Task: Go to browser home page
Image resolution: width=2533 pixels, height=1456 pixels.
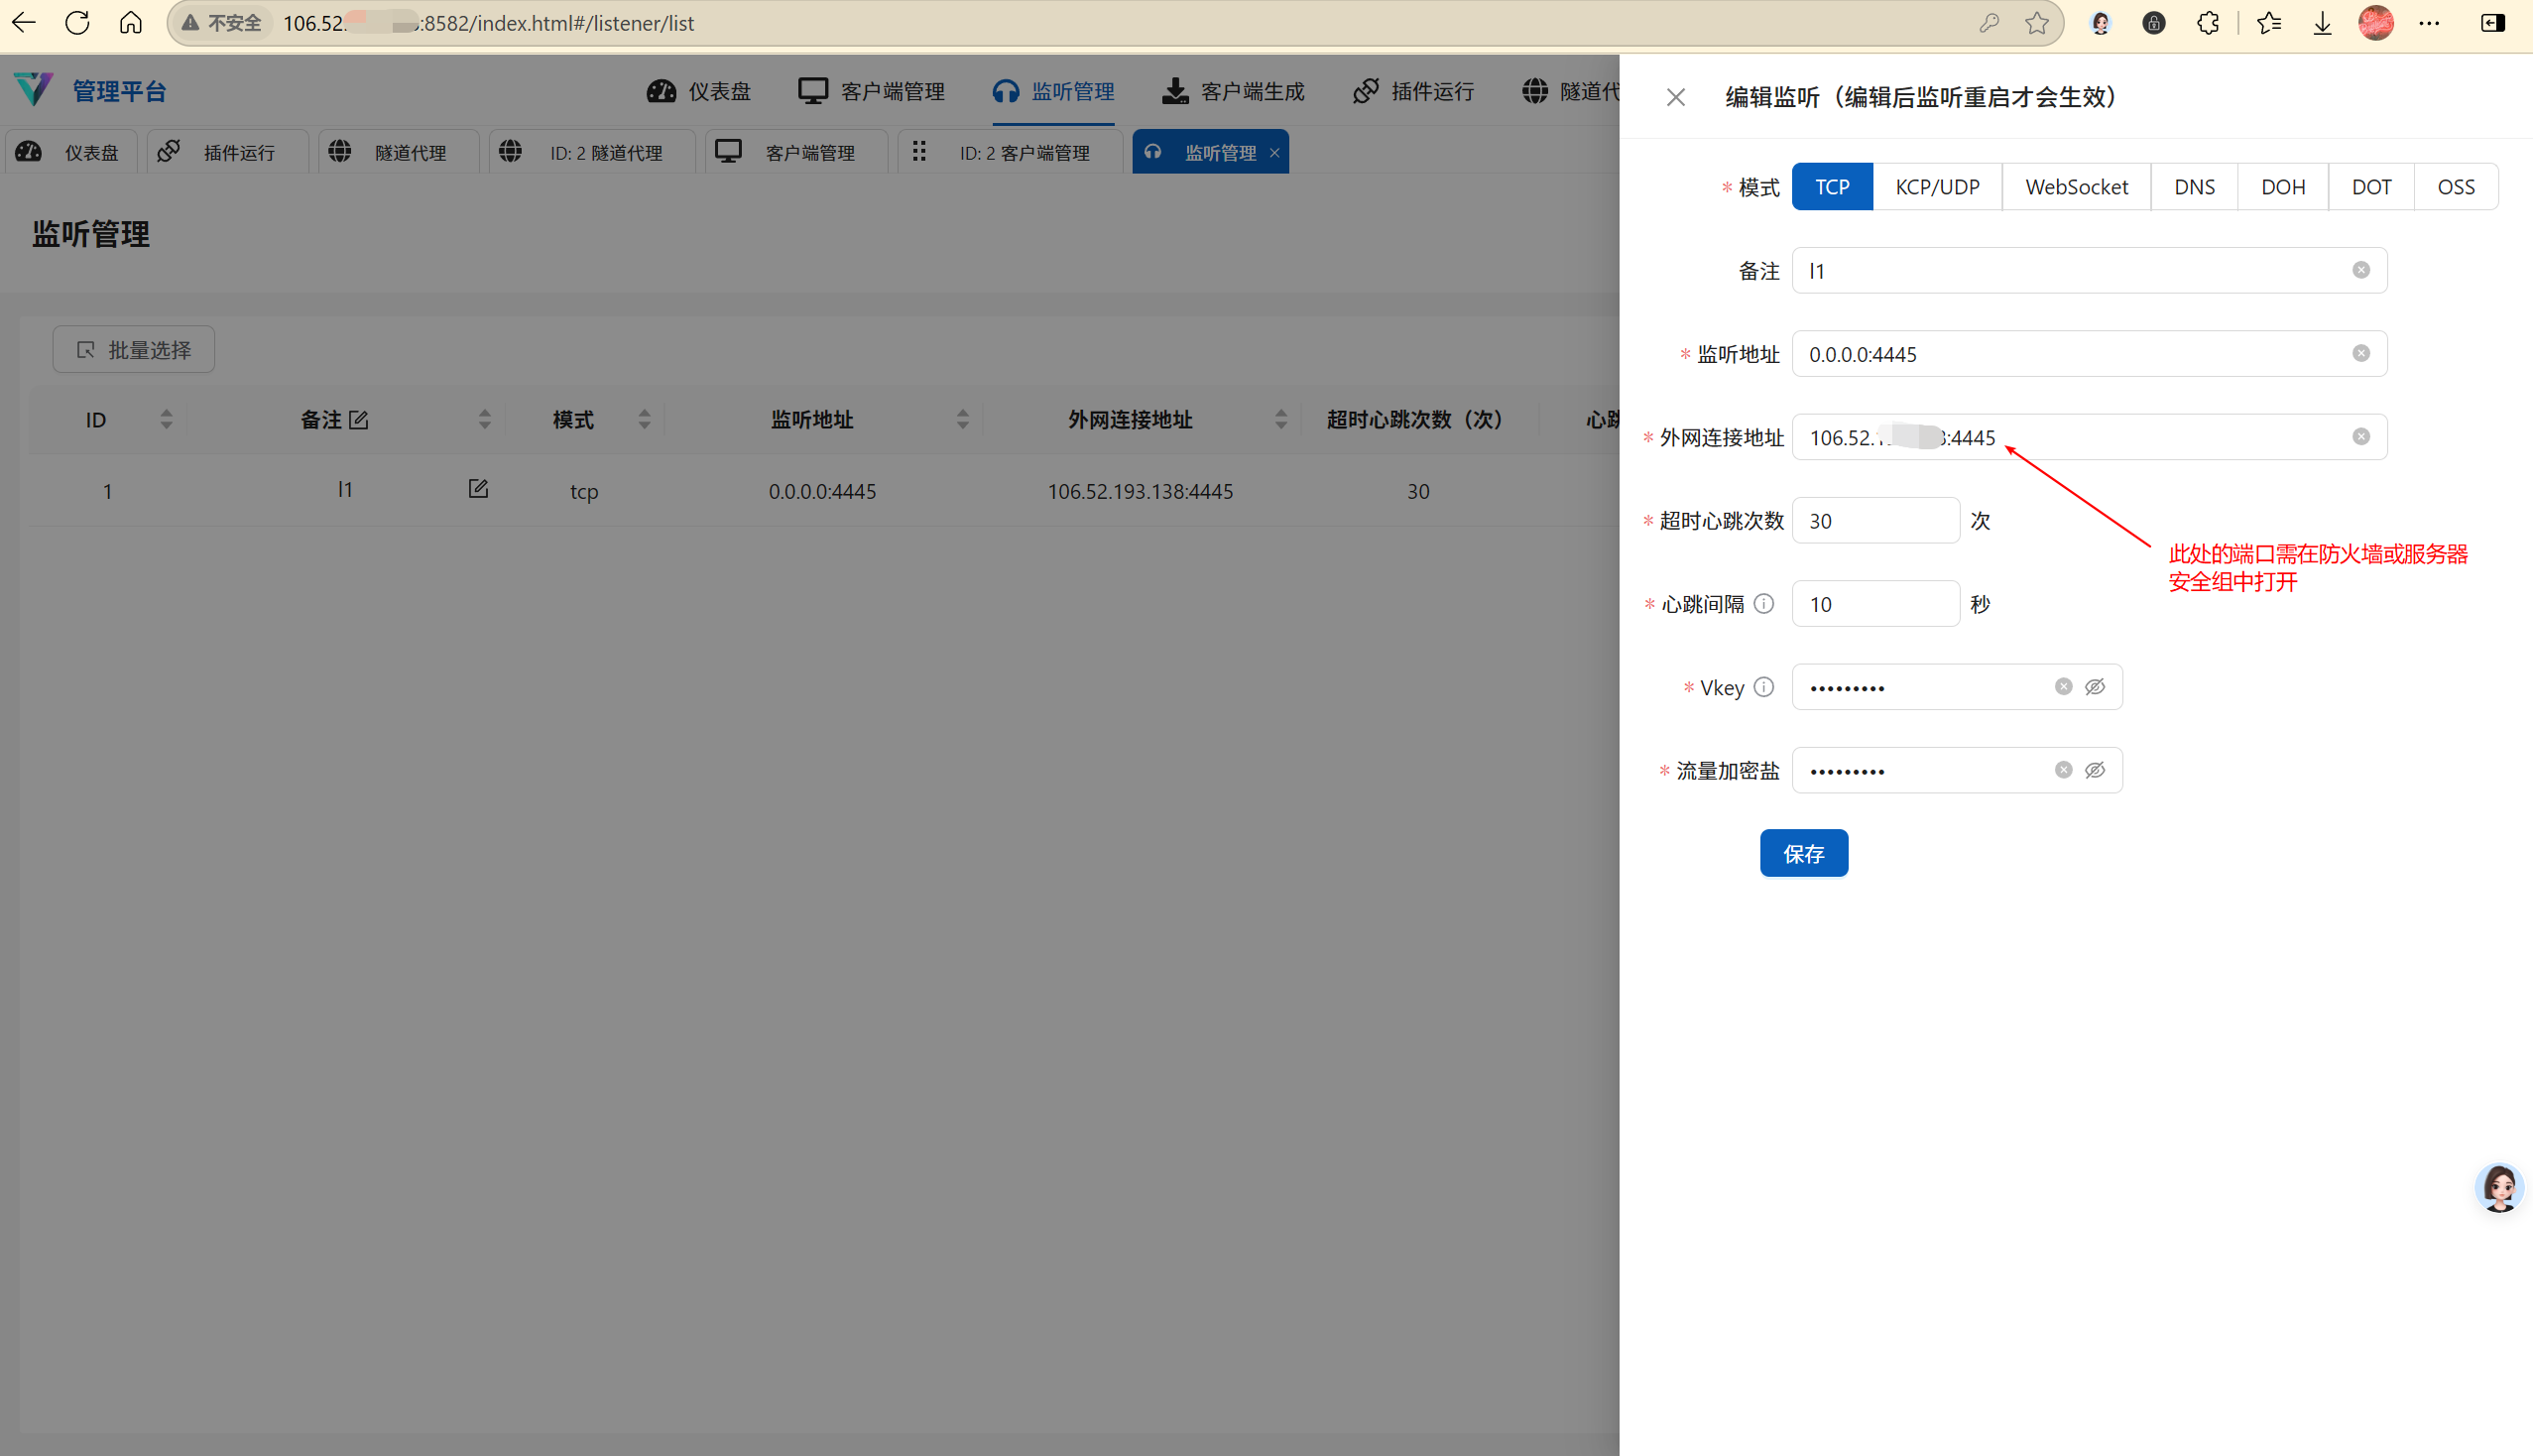Action: [131, 23]
